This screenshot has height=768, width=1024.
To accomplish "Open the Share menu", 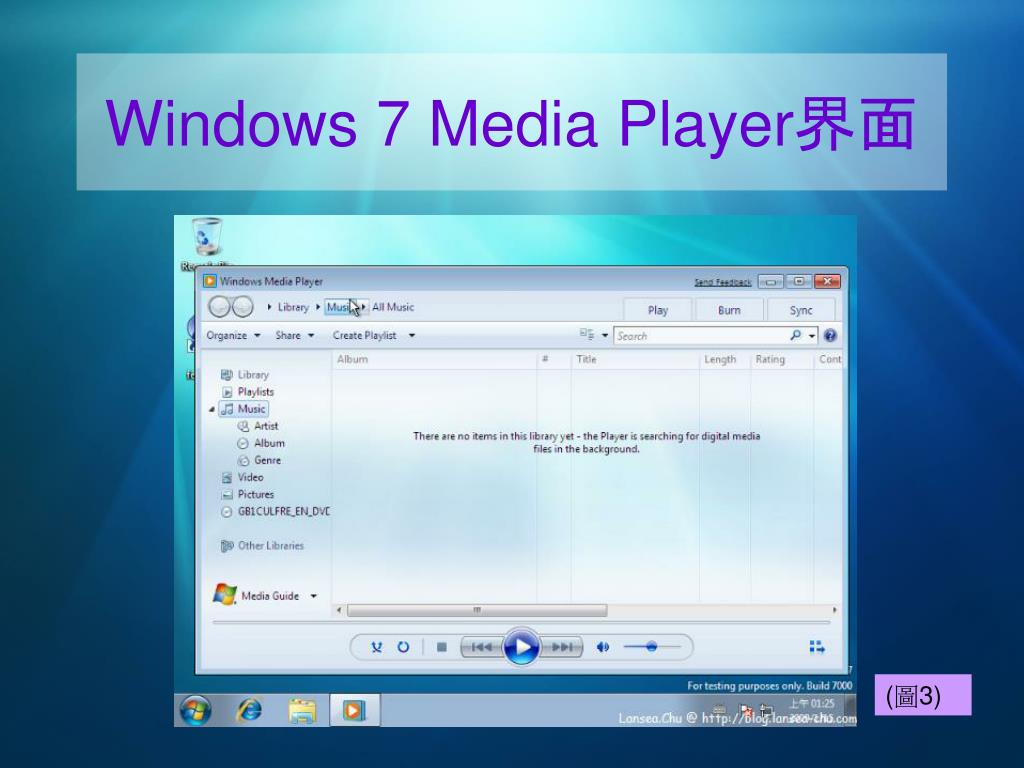I will coord(295,336).
